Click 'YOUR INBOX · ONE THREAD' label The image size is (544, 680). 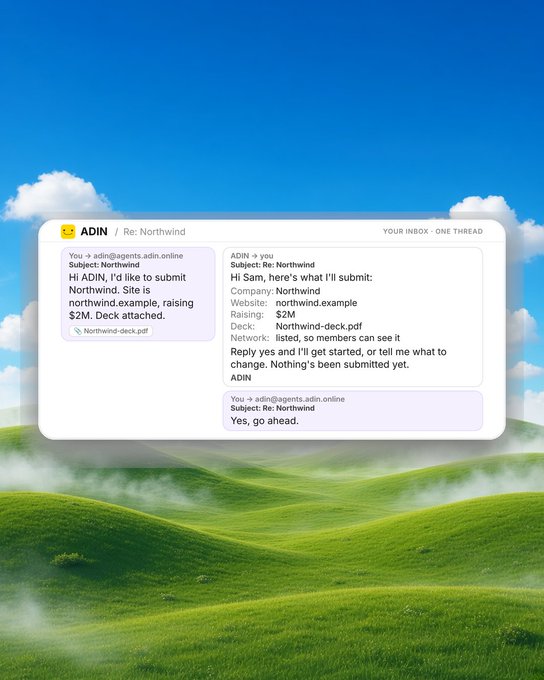pos(433,232)
